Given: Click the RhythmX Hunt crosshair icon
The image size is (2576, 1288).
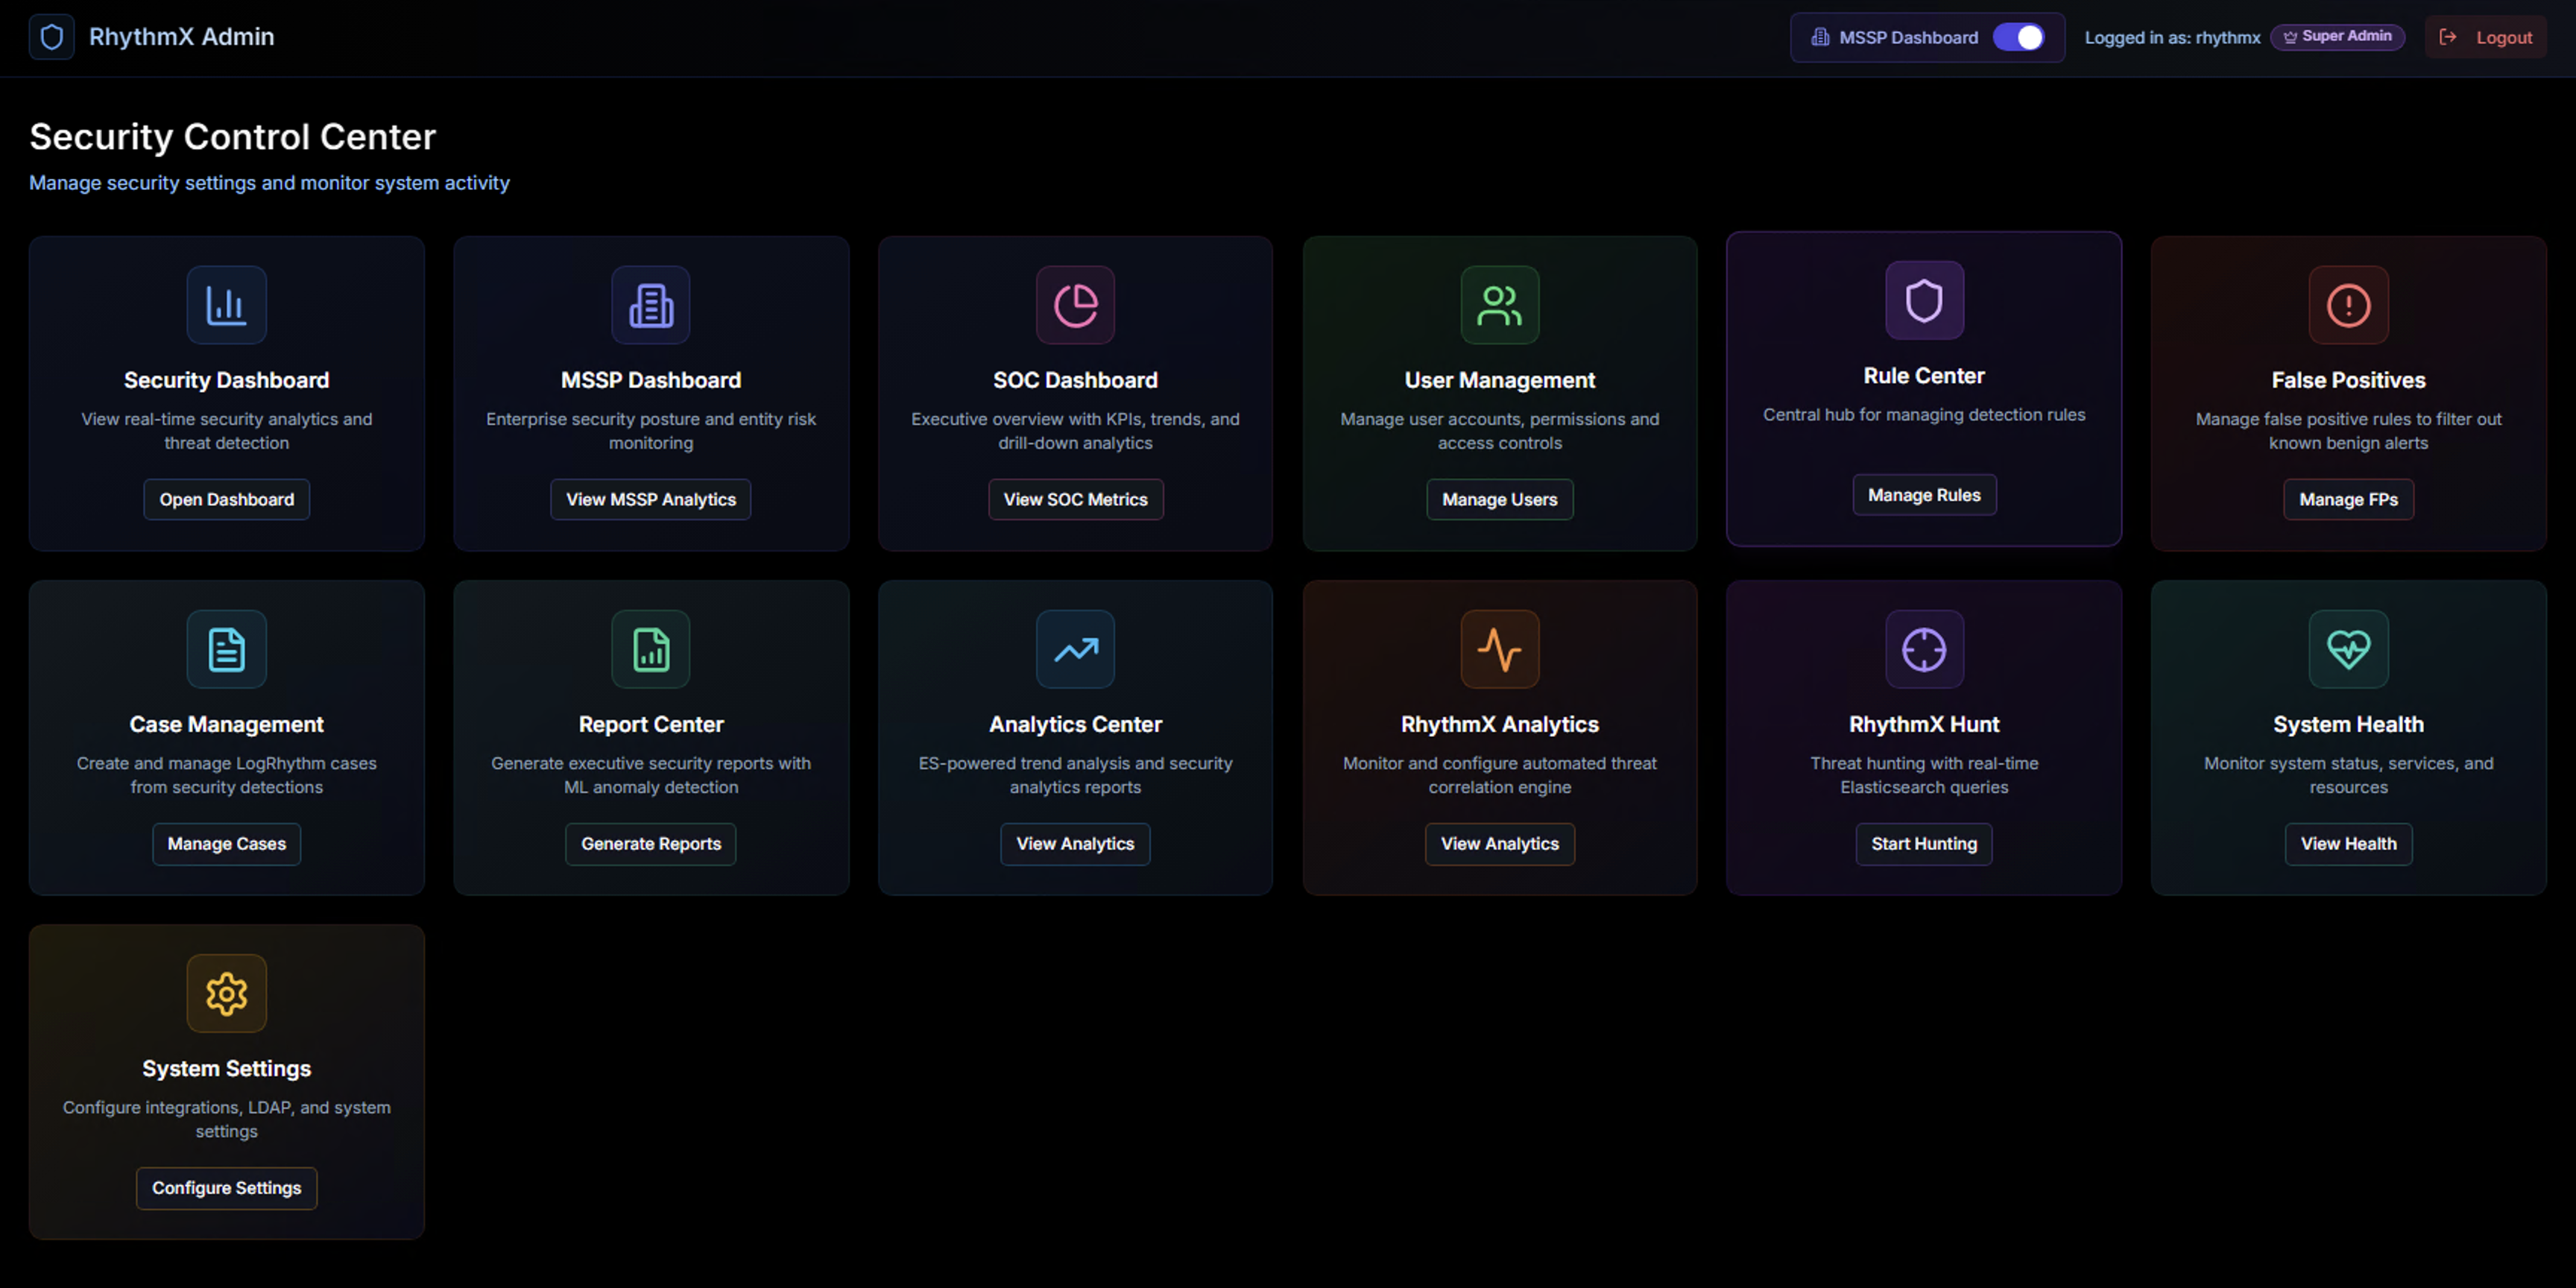Looking at the screenshot, I should tap(1923, 649).
